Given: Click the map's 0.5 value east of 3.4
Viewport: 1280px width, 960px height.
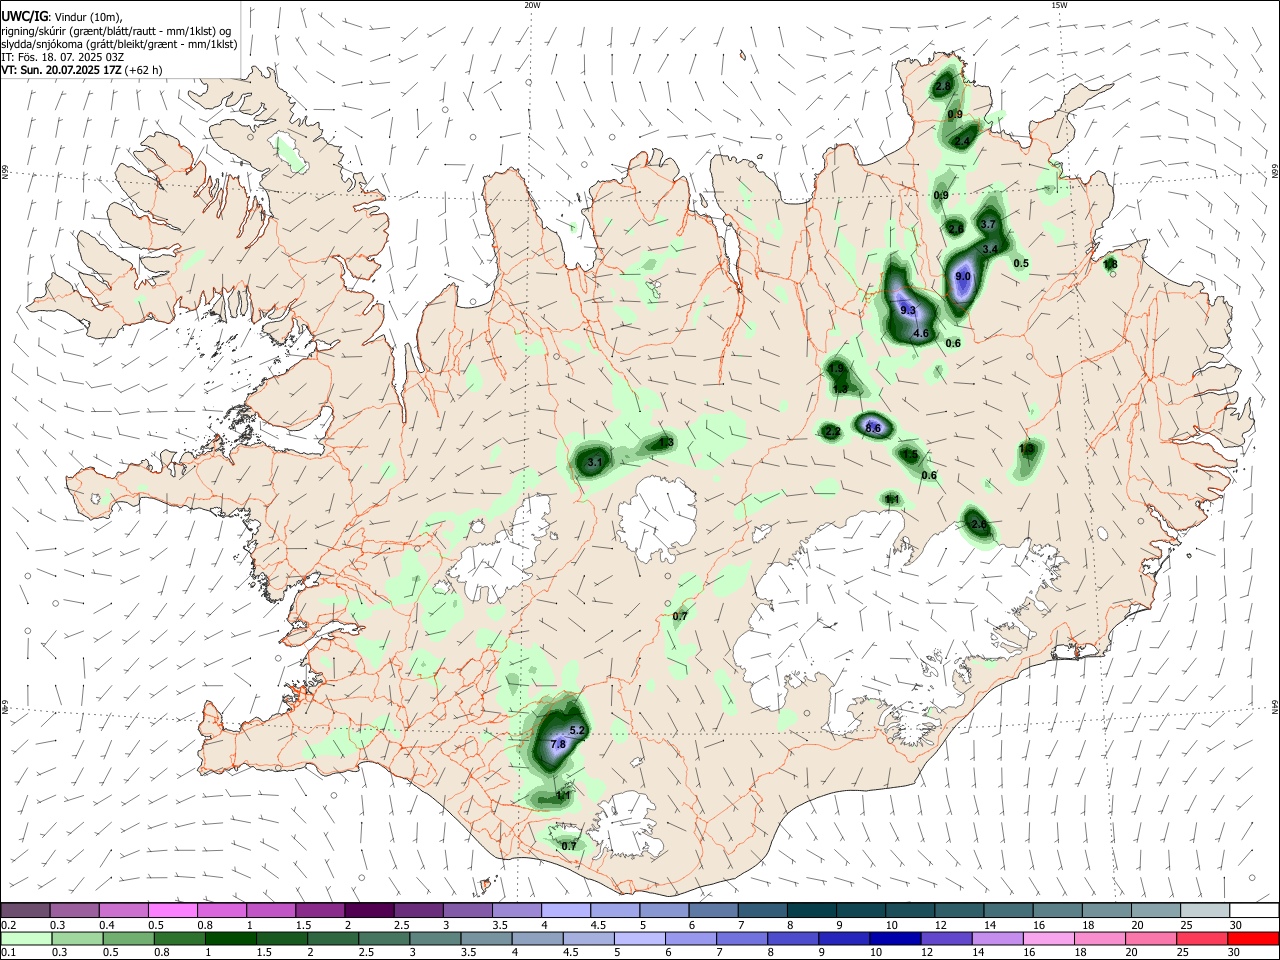Looking at the screenshot, I should tap(1021, 264).
